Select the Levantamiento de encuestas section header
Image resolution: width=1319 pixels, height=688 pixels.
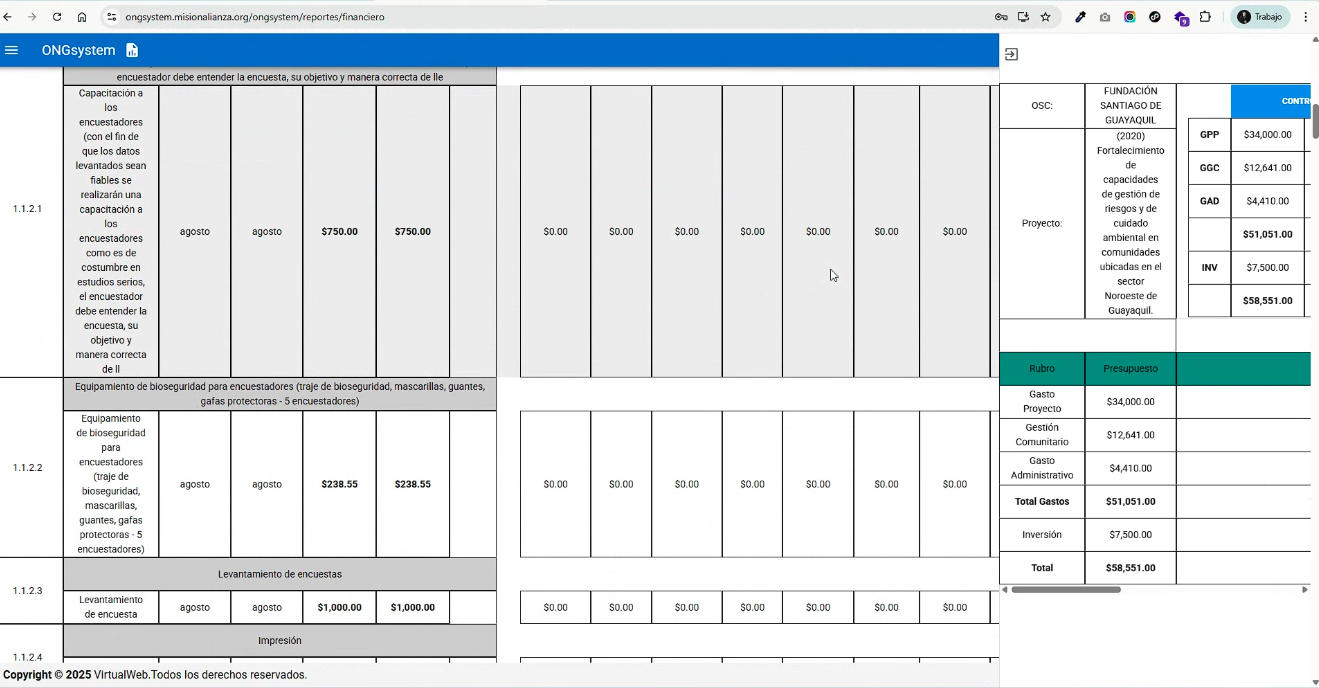tap(279, 574)
